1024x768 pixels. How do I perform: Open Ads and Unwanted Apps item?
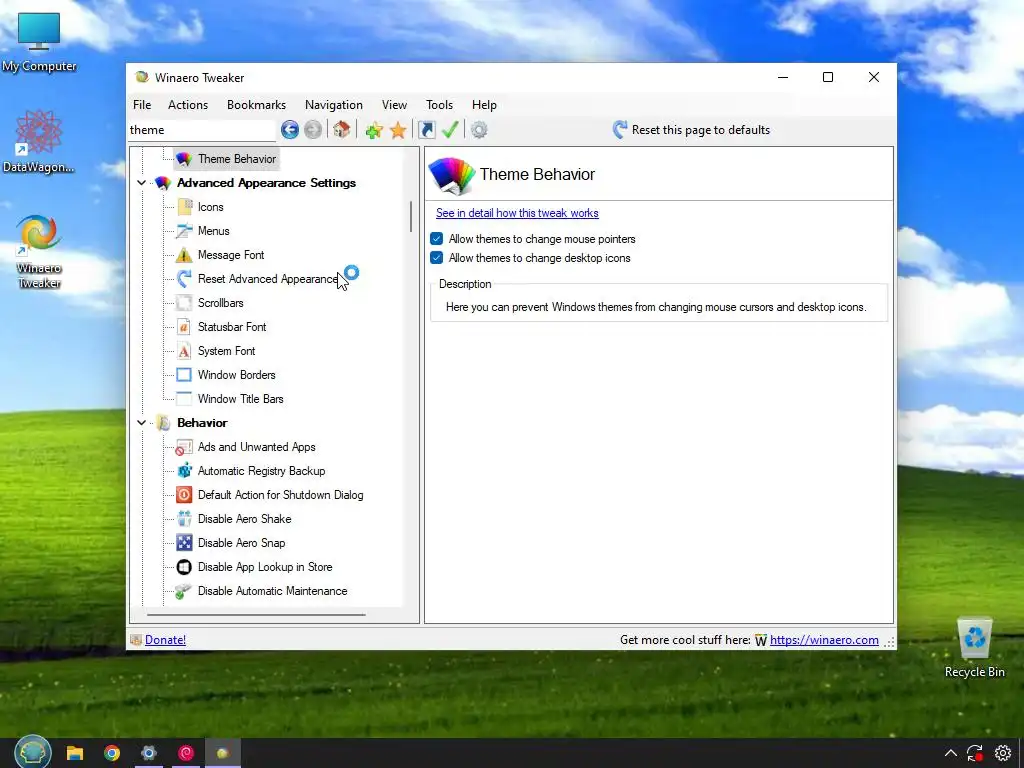[256, 447]
